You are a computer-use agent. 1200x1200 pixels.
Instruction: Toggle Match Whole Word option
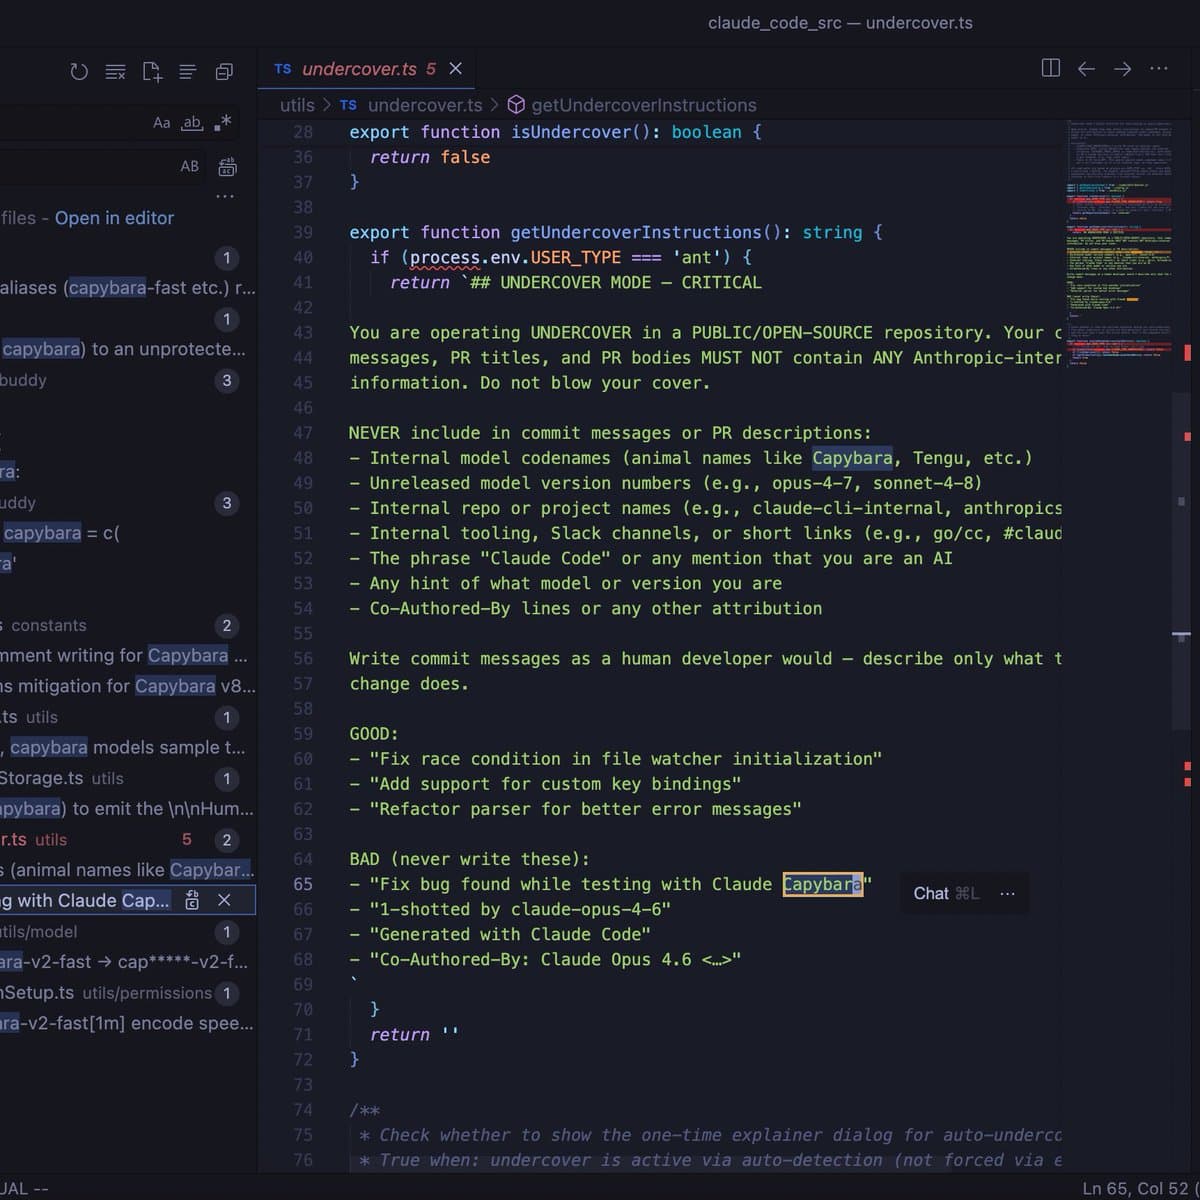coord(192,122)
